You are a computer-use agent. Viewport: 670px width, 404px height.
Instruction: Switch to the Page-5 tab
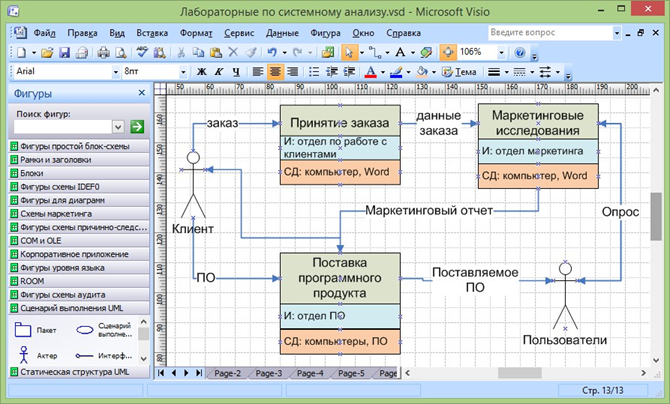(351, 373)
